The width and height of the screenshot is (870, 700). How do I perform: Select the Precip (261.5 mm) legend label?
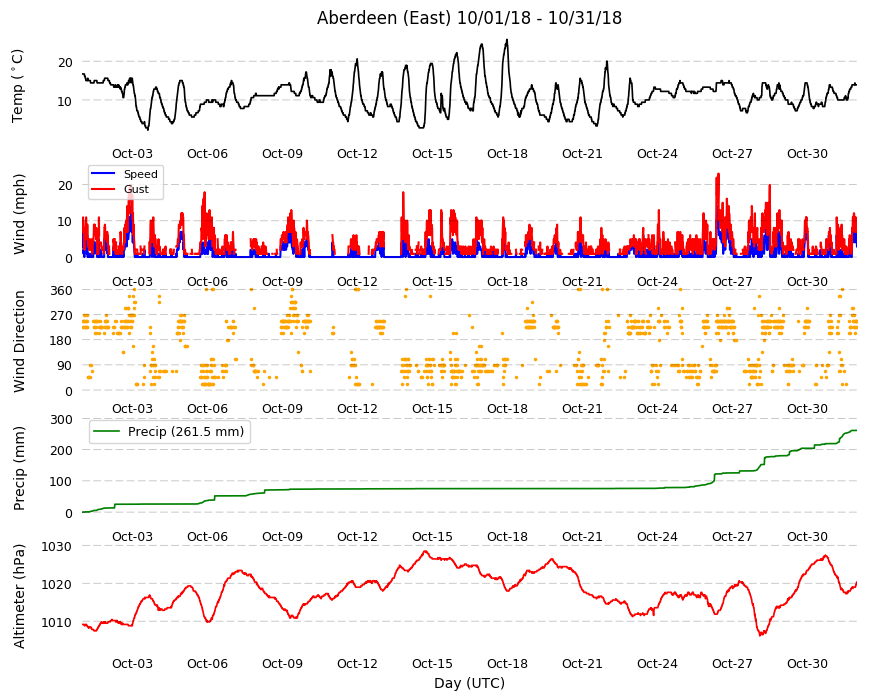(x=186, y=432)
